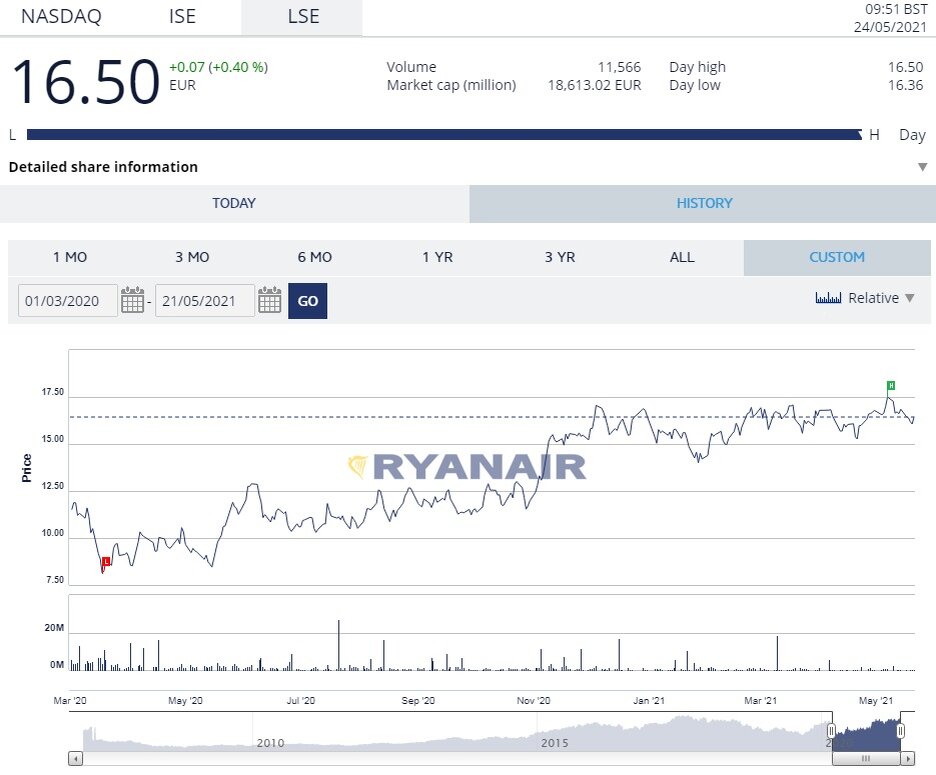The image size is (936, 775).
Task: Click the navigator scroll right arrow
Action: [x=907, y=759]
